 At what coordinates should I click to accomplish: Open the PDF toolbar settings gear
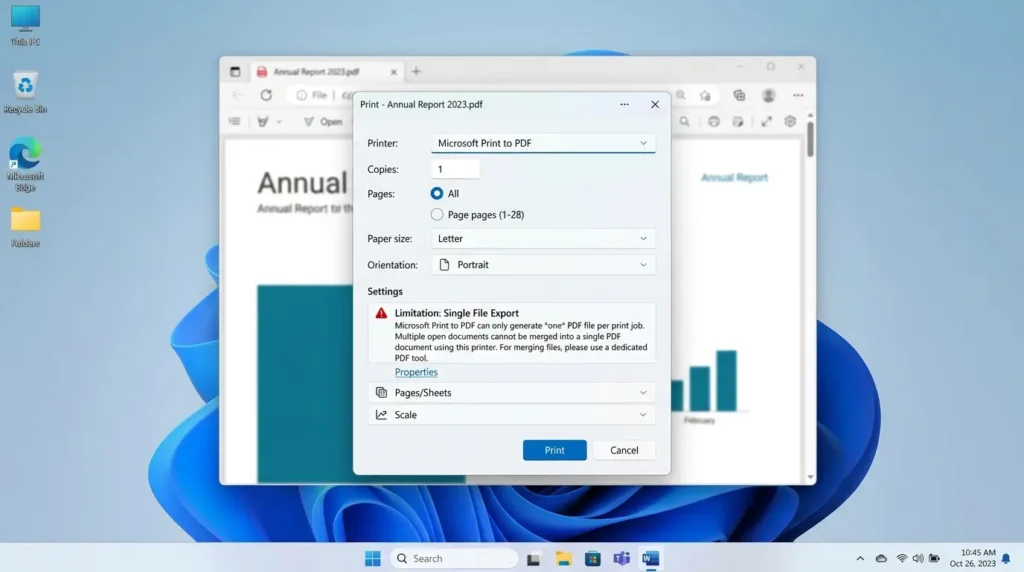(x=790, y=121)
